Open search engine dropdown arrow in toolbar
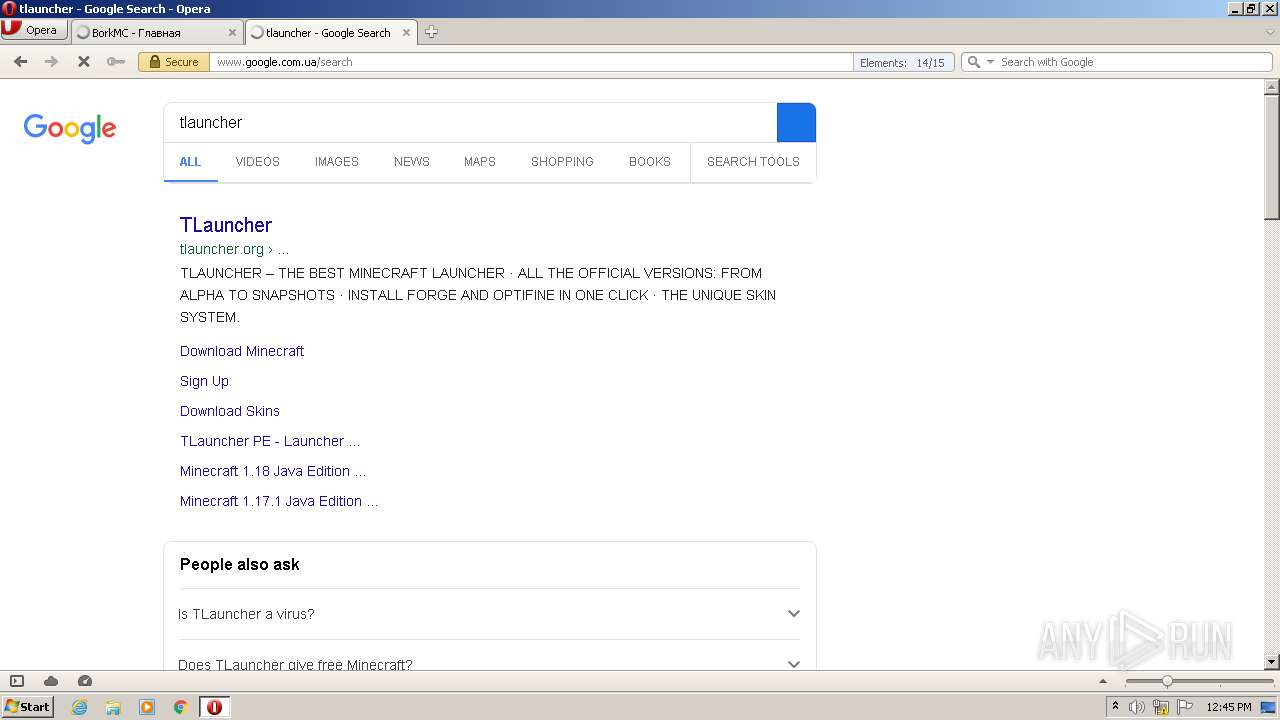Image resolution: width=1280 pixels, height=720 pixels. click(x=991, y=62)
